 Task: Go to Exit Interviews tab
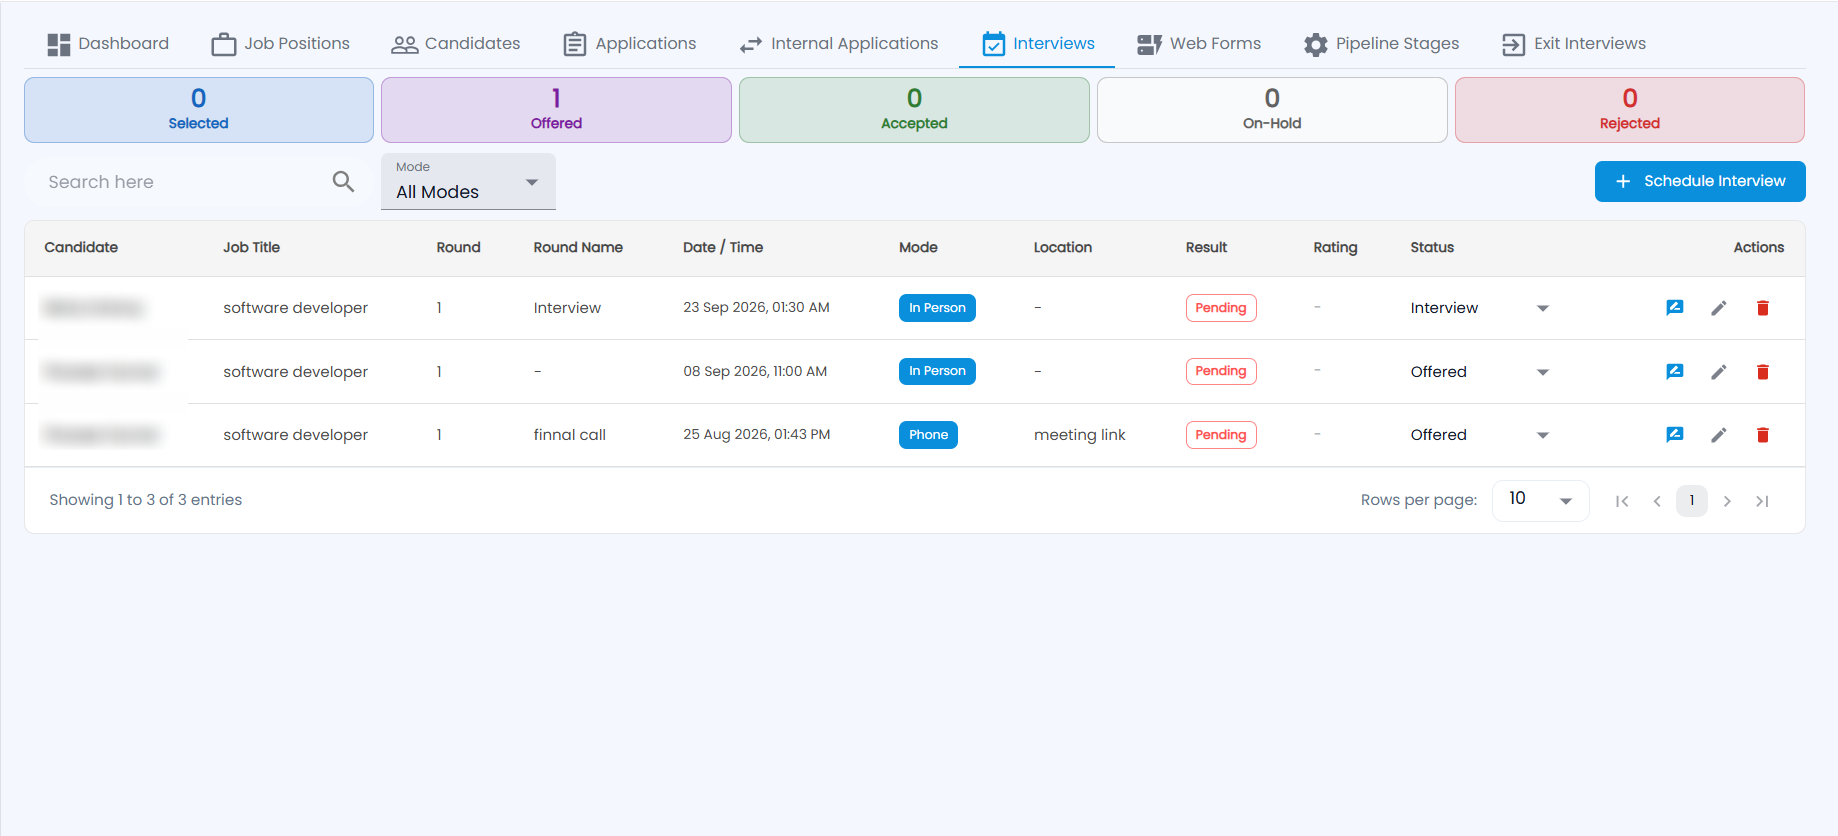(1574, 44)
